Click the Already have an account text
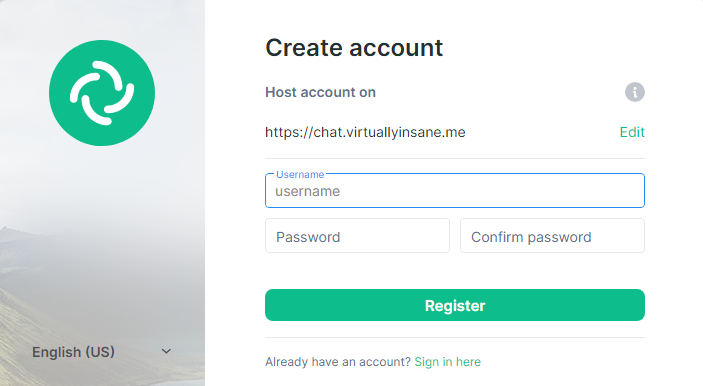This screenshot has width=703, height=386. (338, 362)
